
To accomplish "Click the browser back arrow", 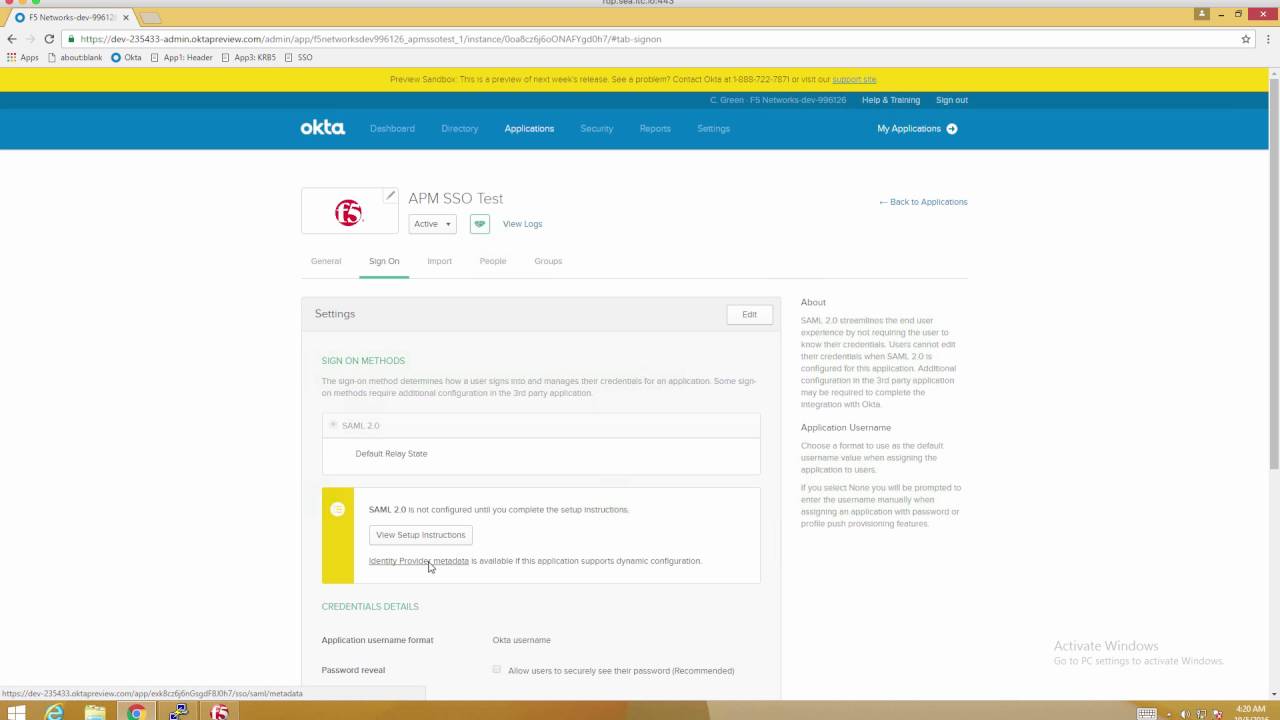I will (12, 39).
